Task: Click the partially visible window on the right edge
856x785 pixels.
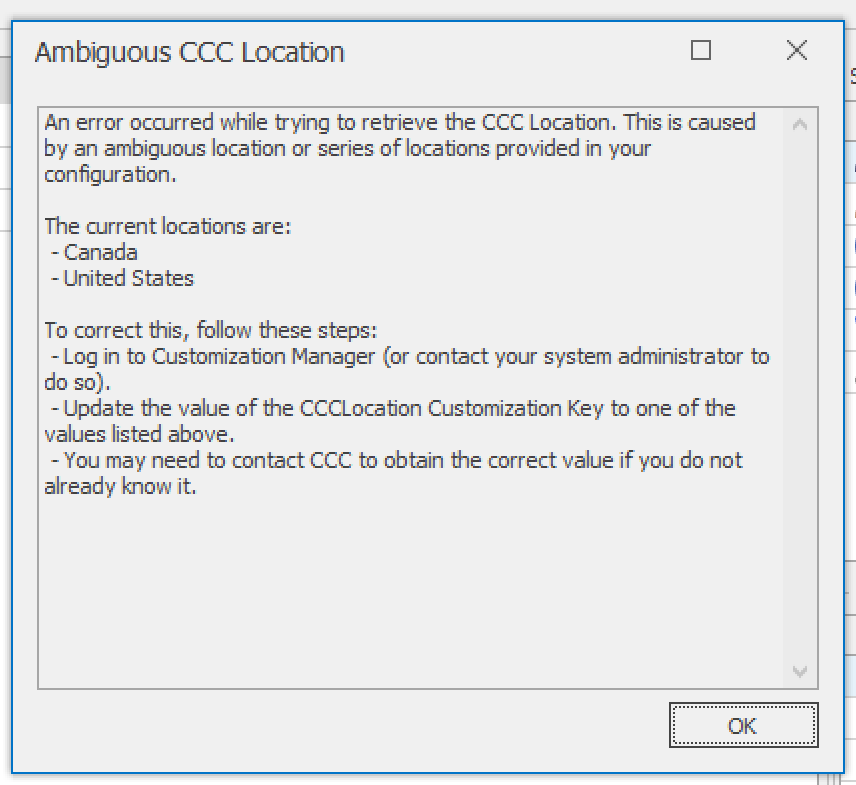Action: pyautogui.click(x=851, y=400)
